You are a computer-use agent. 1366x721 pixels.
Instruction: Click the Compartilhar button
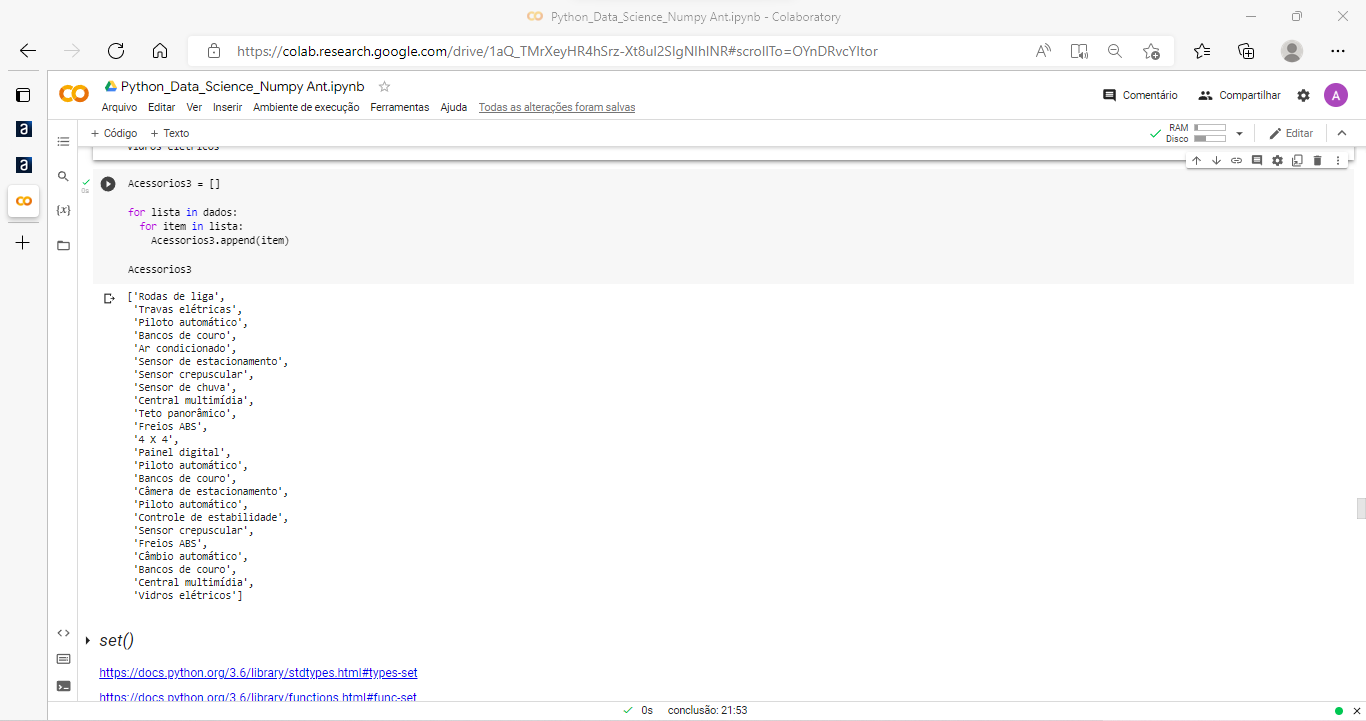click(1239, 95)
